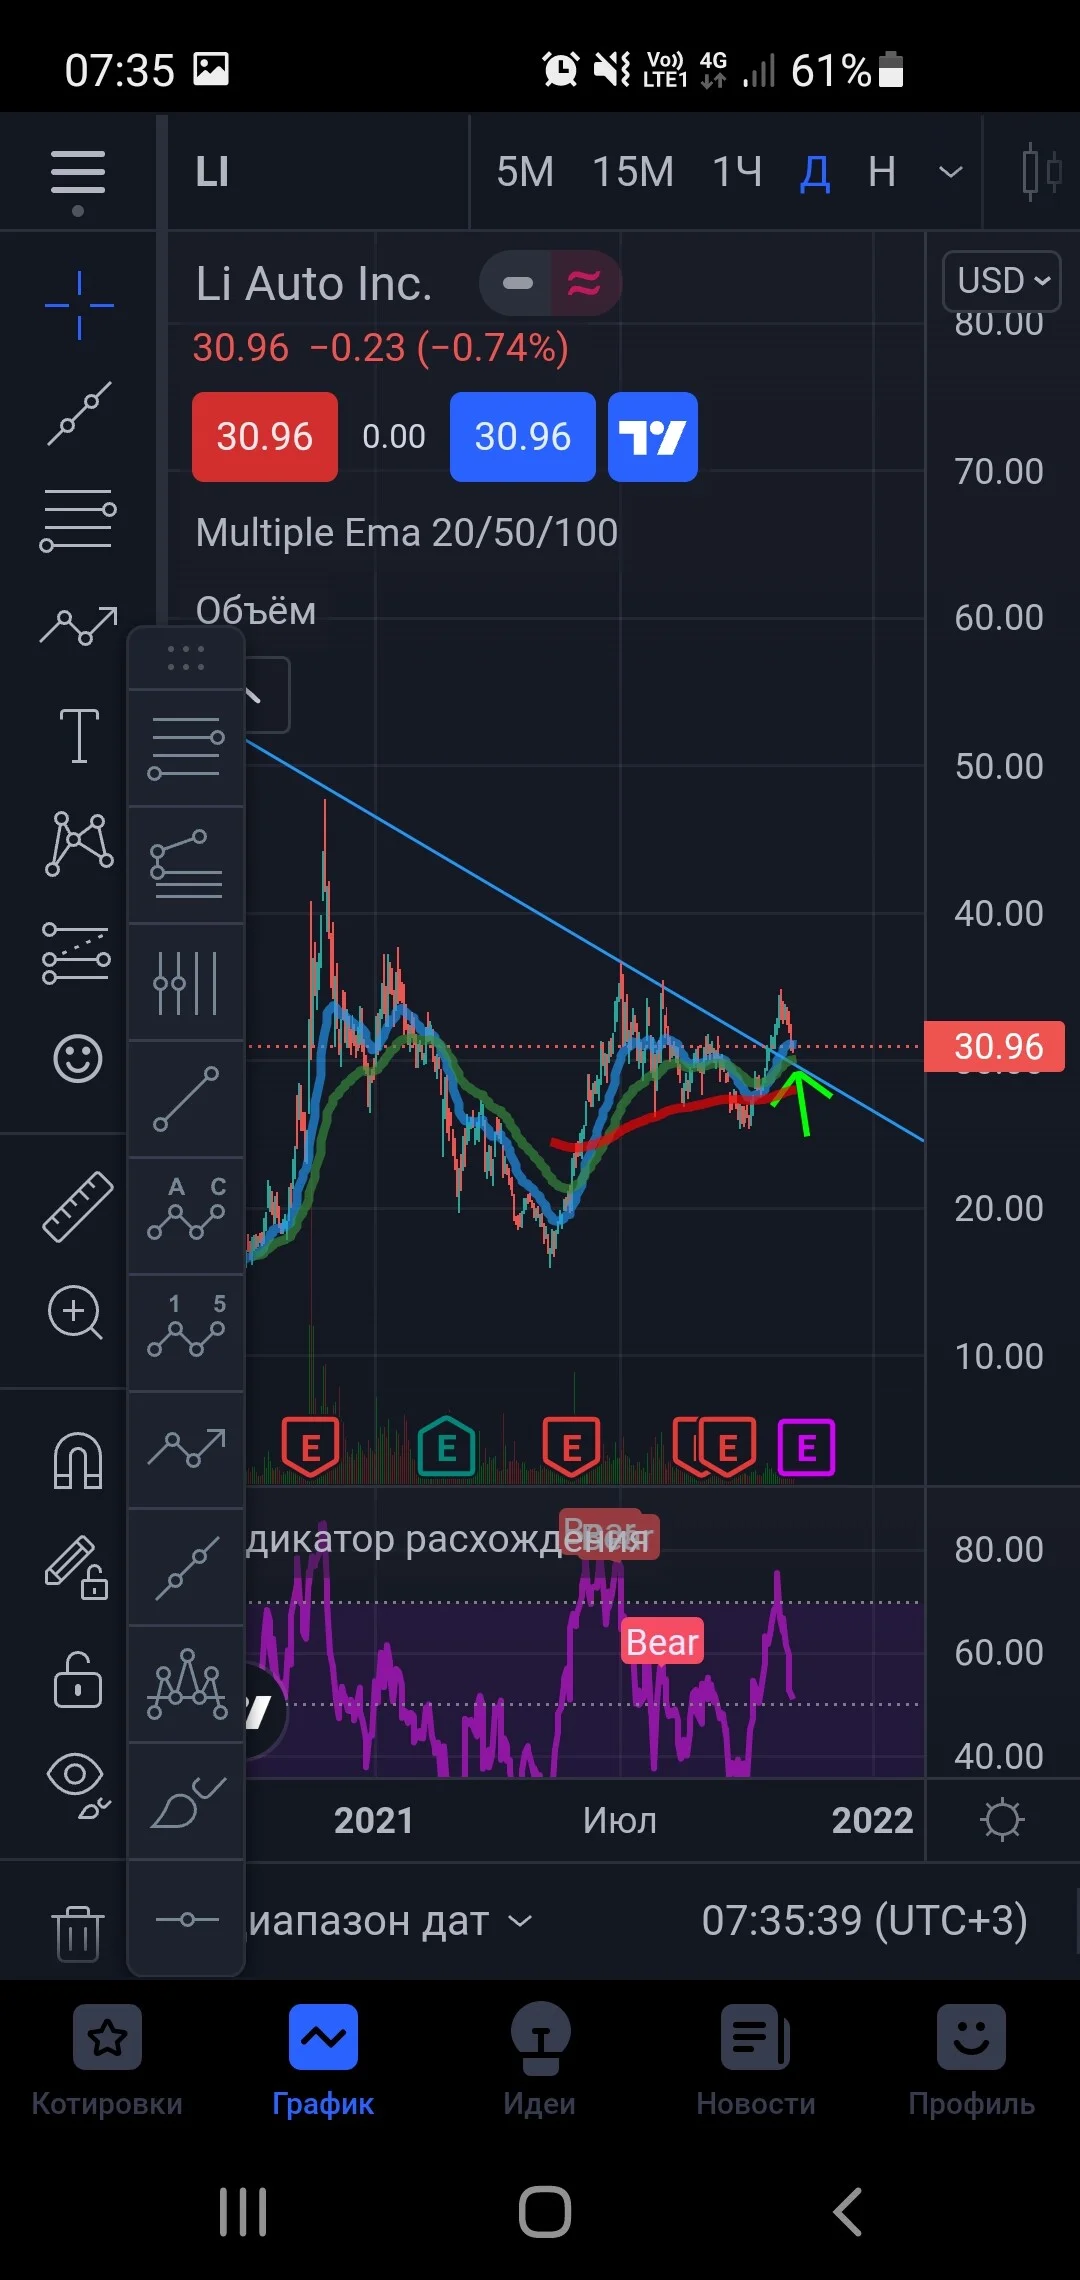The width and height of the screenshot is (1080, 2280).
Task: Open the candlestick chart type selector
Action: (1040, 172)
